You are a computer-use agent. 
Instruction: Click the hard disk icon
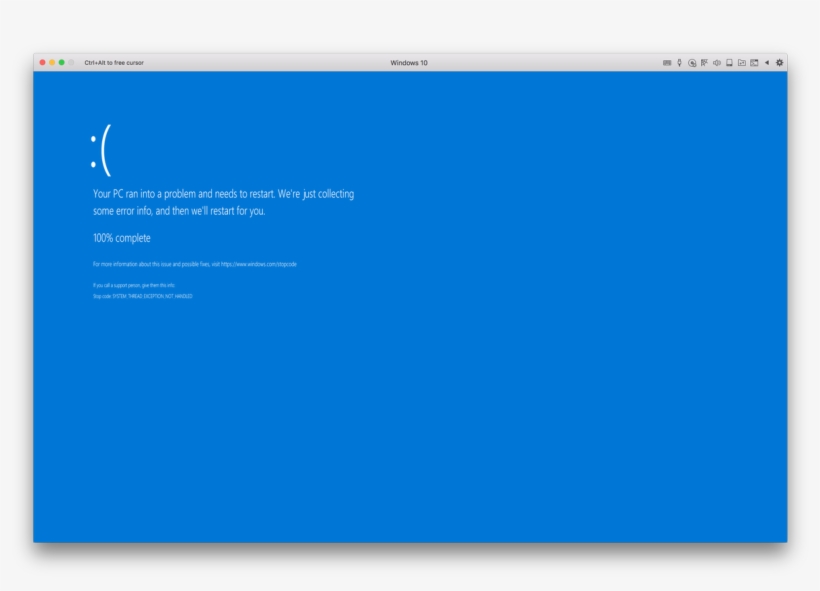click(x=729, y=62)
